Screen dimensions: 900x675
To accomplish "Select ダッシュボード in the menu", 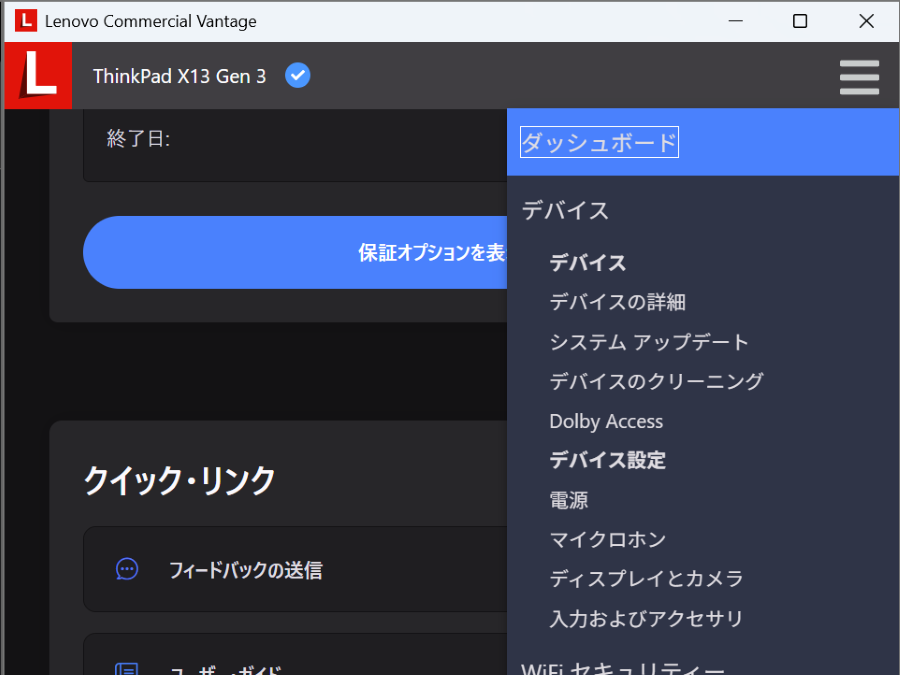I will click(x=599, y=142).
